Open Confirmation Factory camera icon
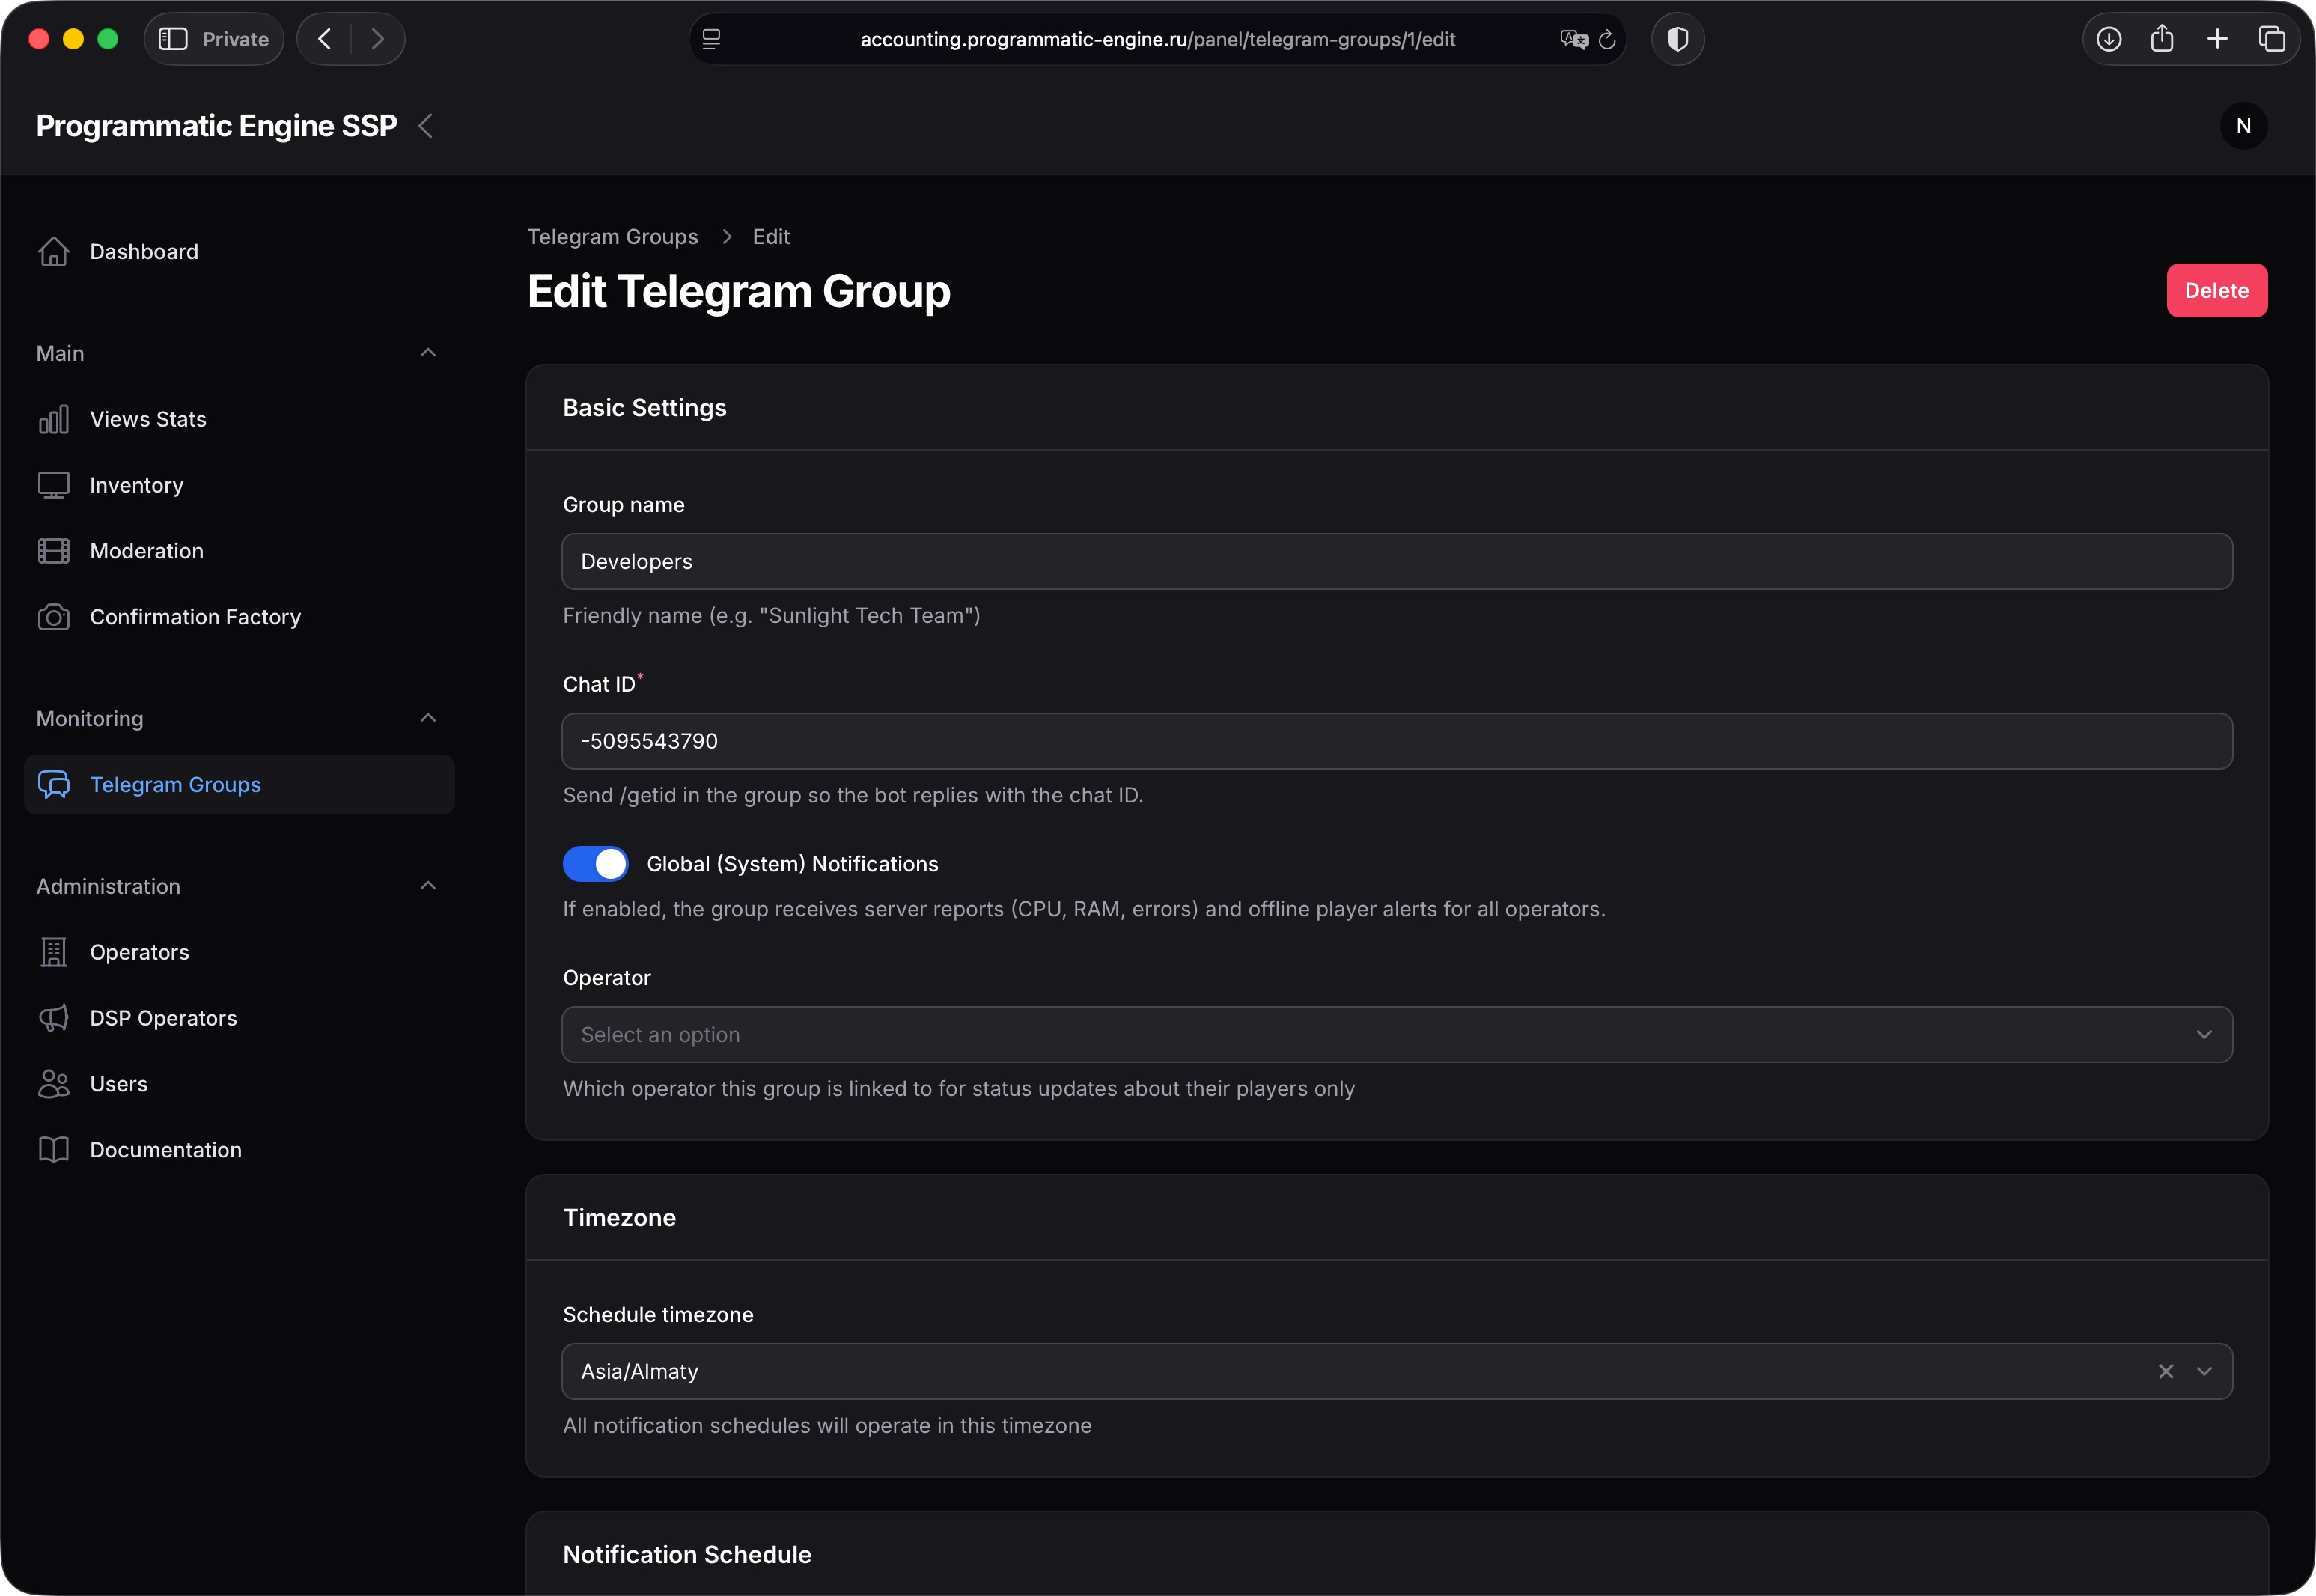The width and height of the screenshot is (2316, 1596). pos(54,617)
